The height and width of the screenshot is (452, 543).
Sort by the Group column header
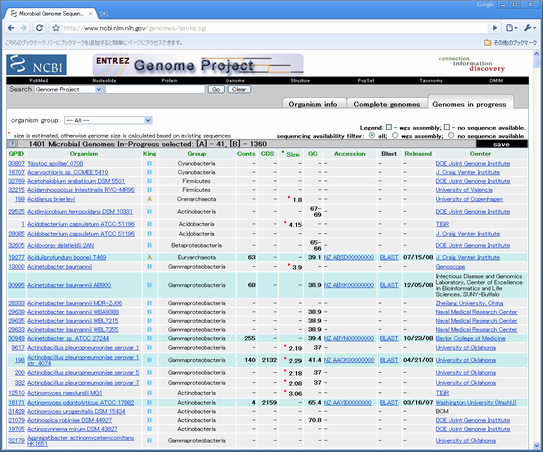tap(196, 154)
